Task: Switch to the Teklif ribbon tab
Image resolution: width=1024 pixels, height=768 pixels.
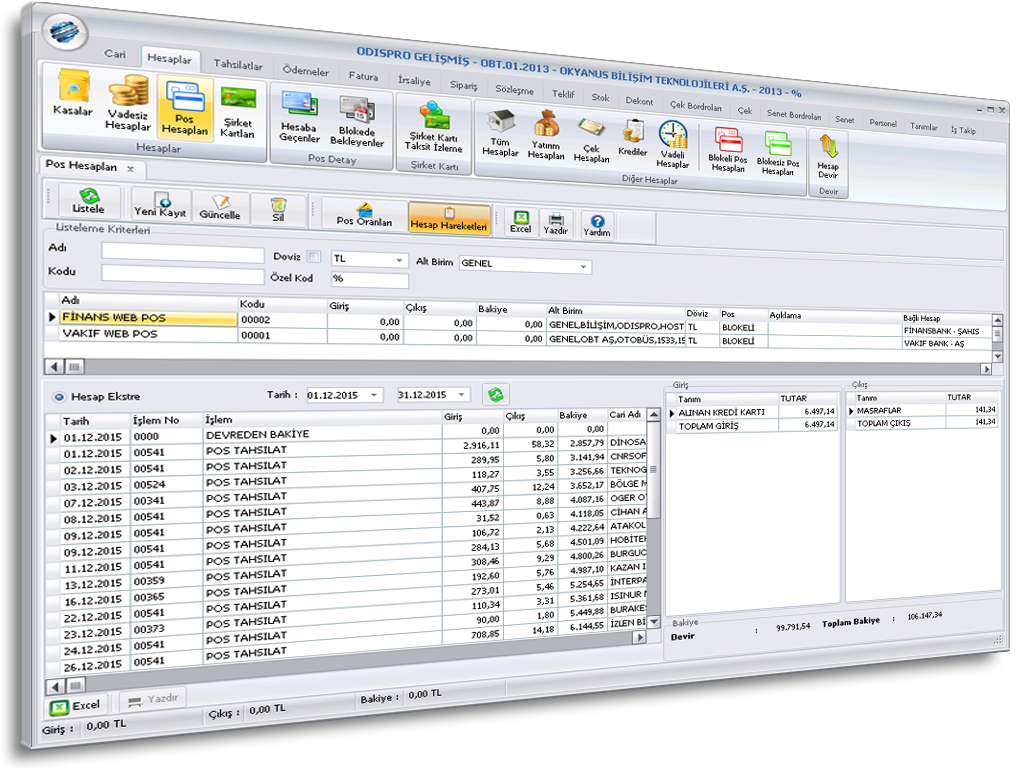Action: [x=563, y=94]
